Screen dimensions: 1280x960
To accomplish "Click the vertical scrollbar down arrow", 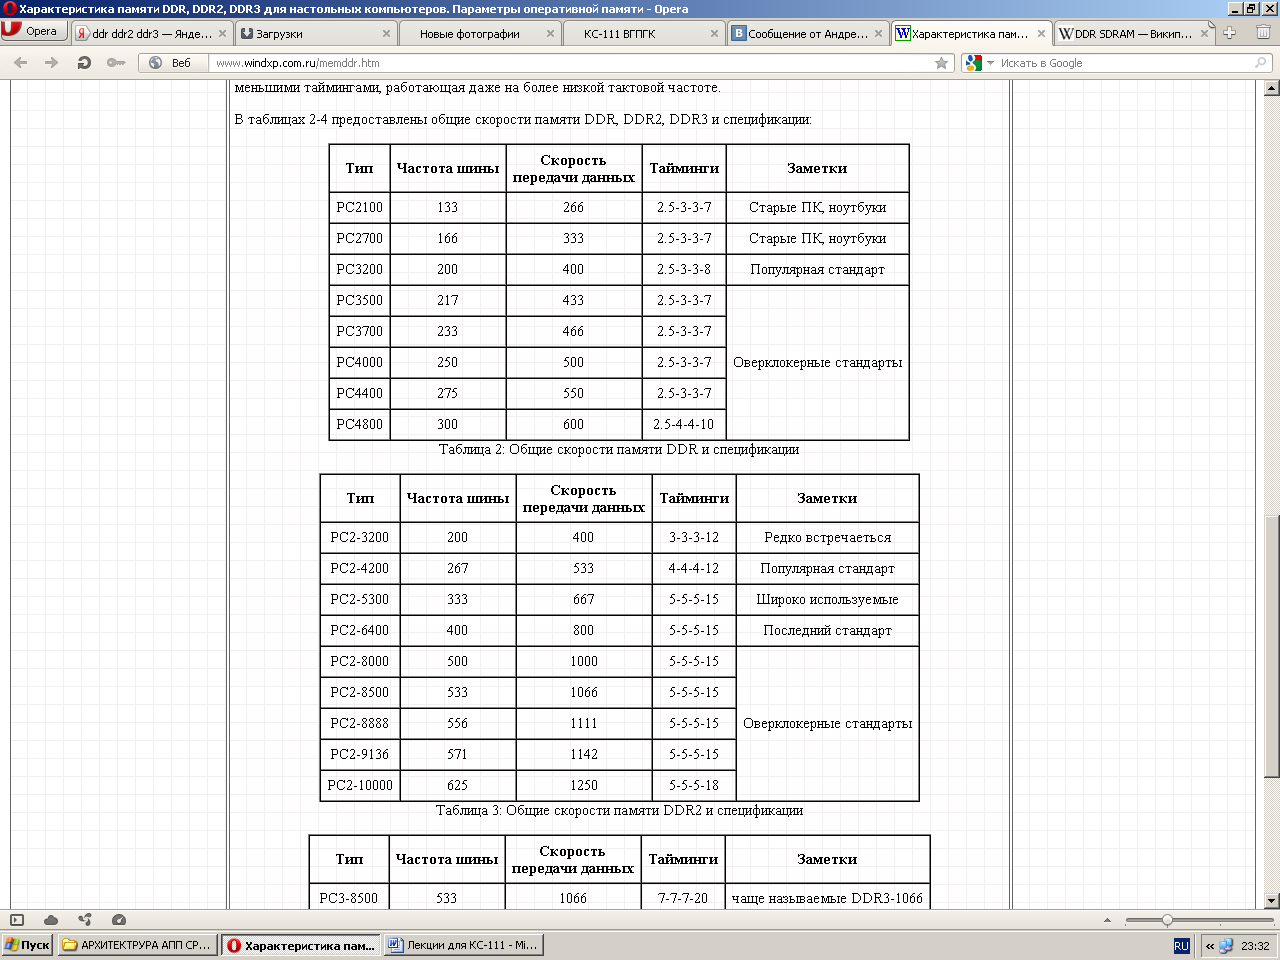I will click(1271, 900).
